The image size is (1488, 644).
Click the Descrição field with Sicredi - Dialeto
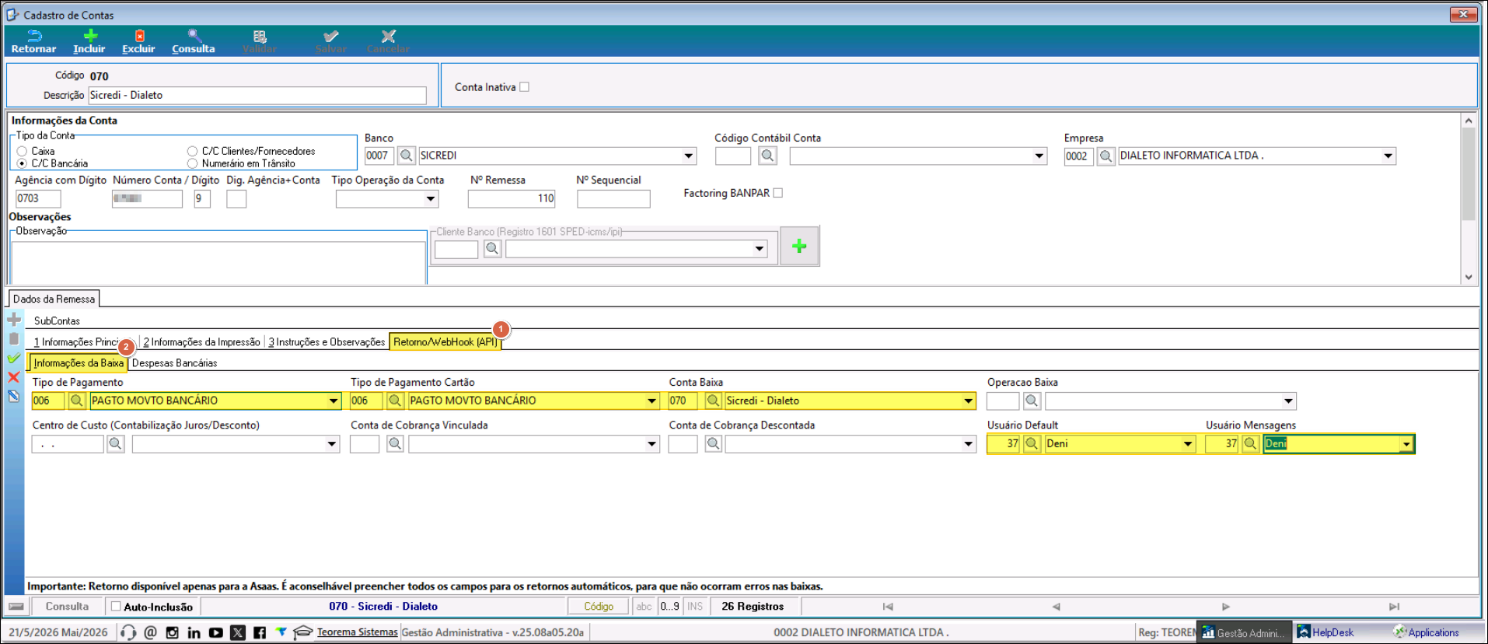point(257,95)
